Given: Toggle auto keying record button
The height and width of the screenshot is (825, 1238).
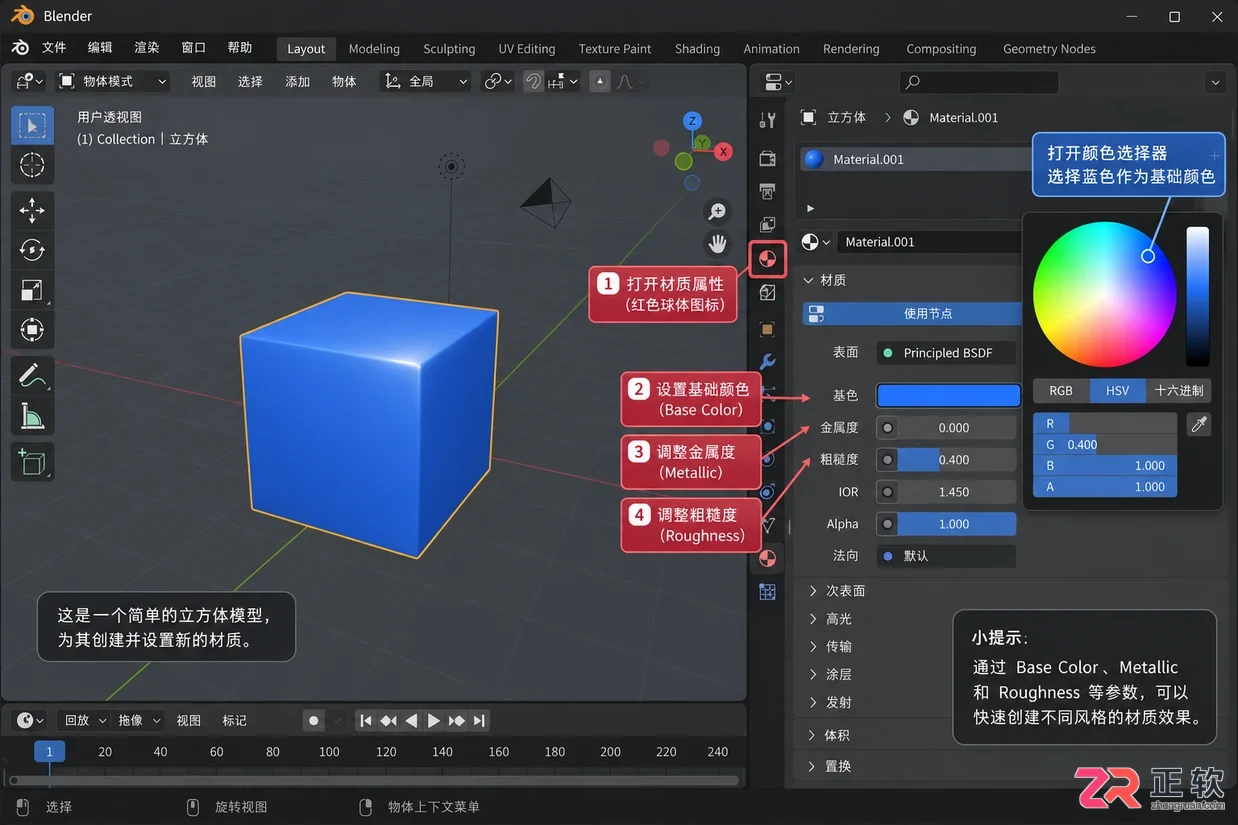Looking at the screenshot, I should click(x=314, y=720).
